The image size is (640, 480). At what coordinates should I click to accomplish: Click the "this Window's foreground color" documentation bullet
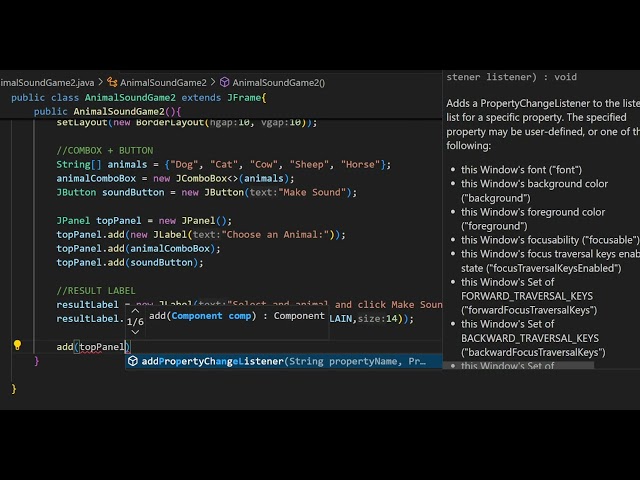(x=533, y=219)
